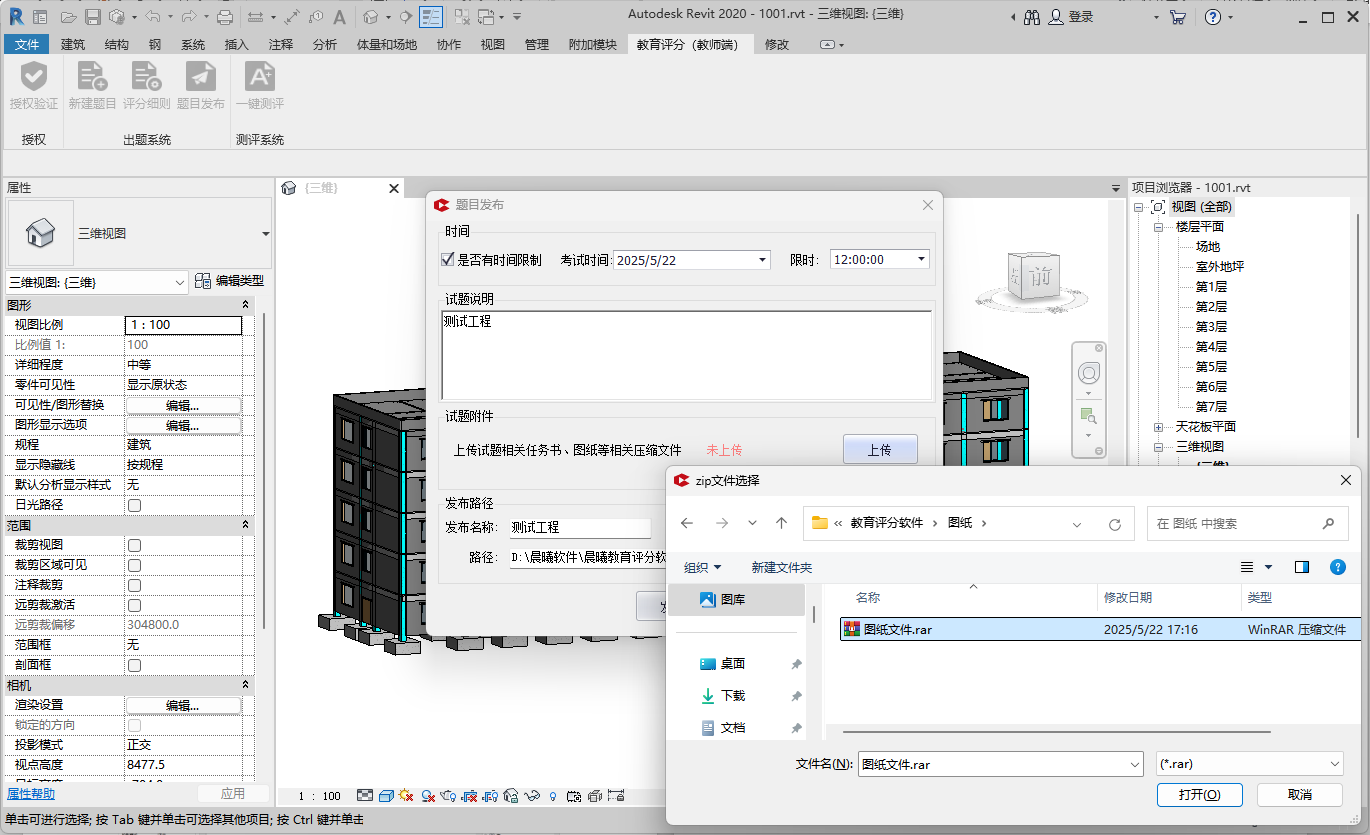
Task: Click Temporary Hide/Isolate glasses icon
Action: click(532, 796)
